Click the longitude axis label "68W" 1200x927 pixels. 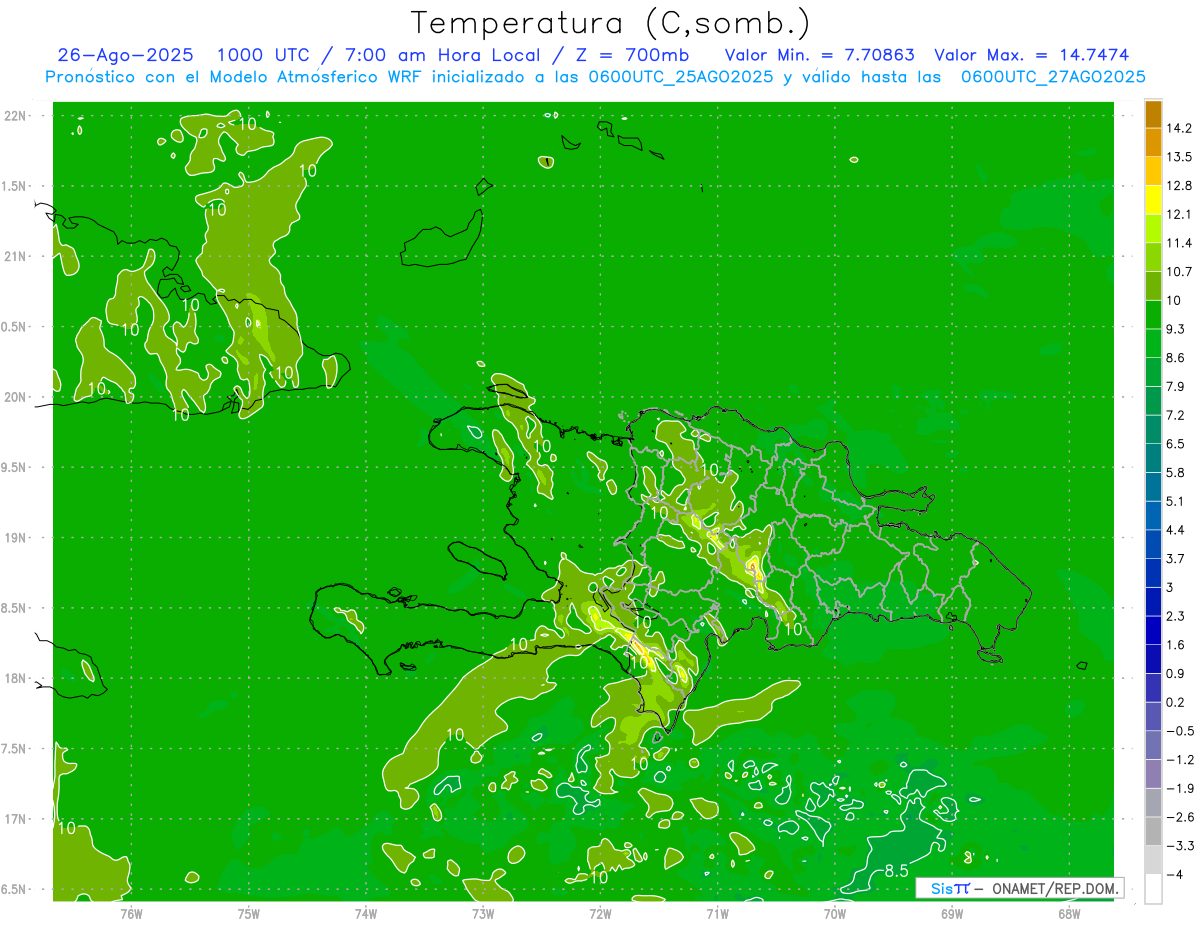pyautogui.click(x=1068, y=913)
